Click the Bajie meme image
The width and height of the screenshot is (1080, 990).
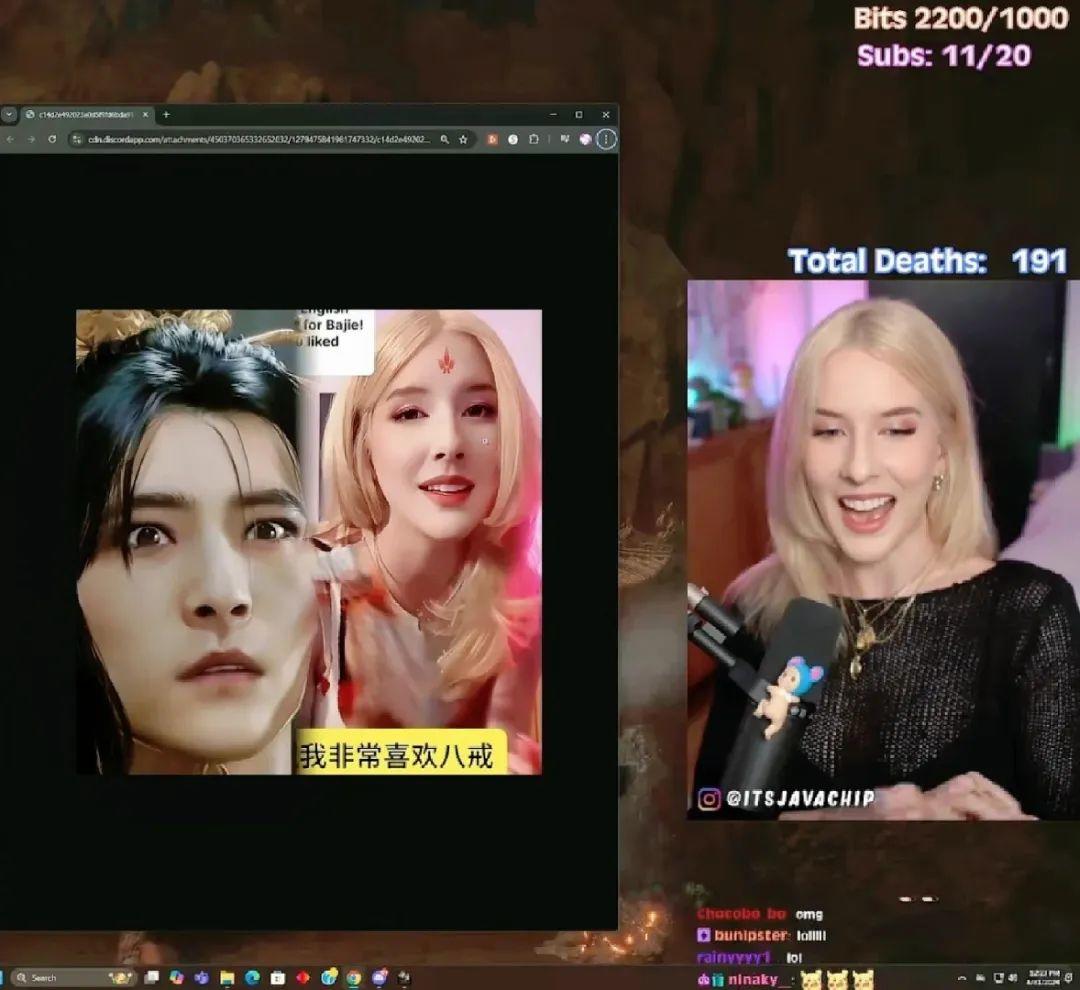coord(309,542)
